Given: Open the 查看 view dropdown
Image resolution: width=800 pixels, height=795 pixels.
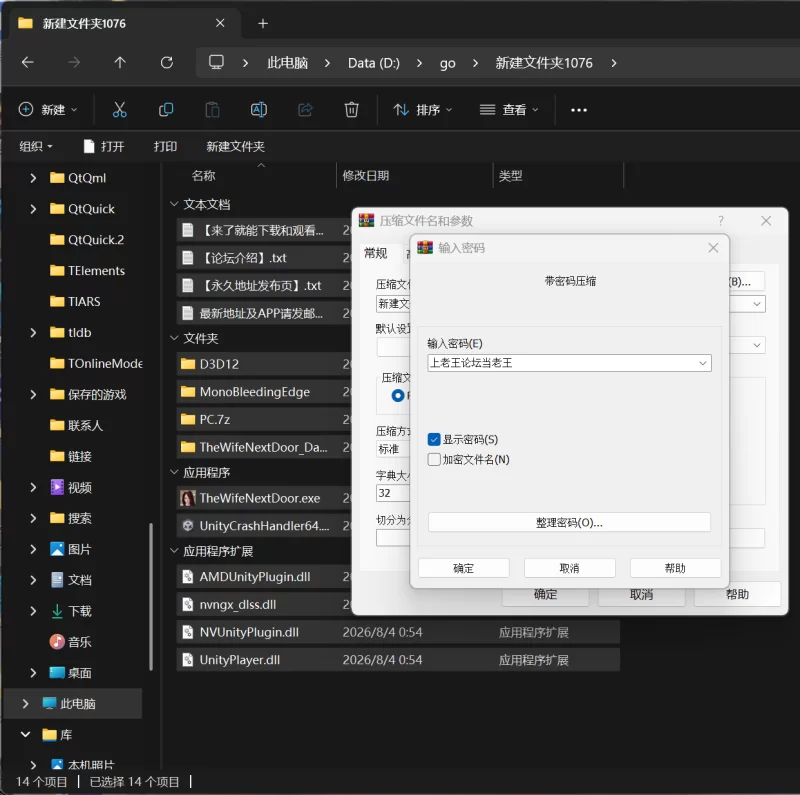Looking at the screenshot, I should click(x=509, y=110).
